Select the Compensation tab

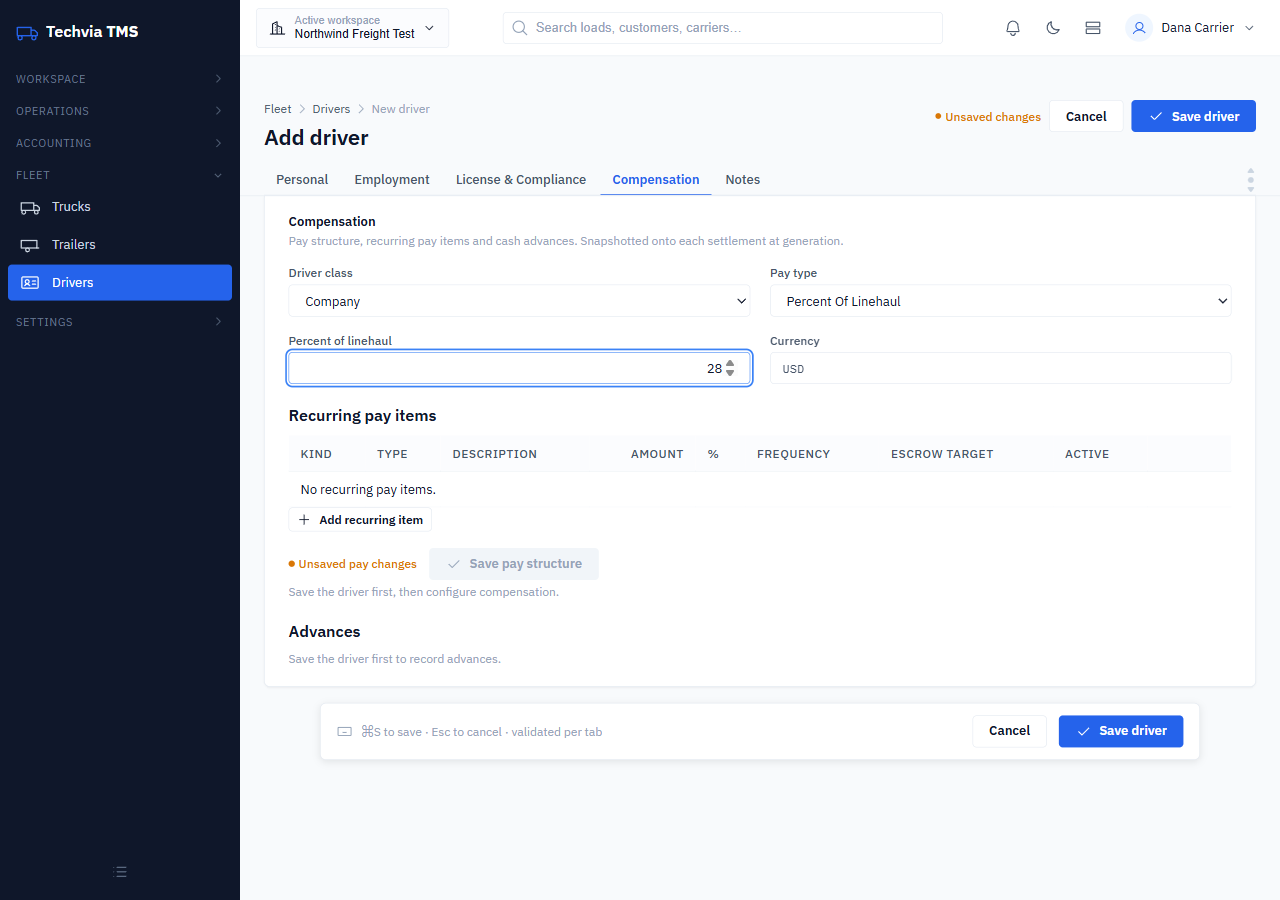click(x=656, y=180)
